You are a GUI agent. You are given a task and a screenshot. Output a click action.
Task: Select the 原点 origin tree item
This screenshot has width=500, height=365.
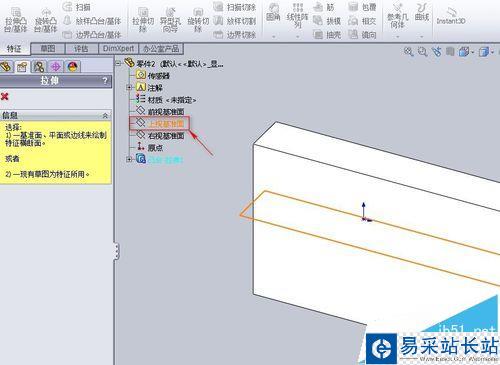[x=150, y=147]
